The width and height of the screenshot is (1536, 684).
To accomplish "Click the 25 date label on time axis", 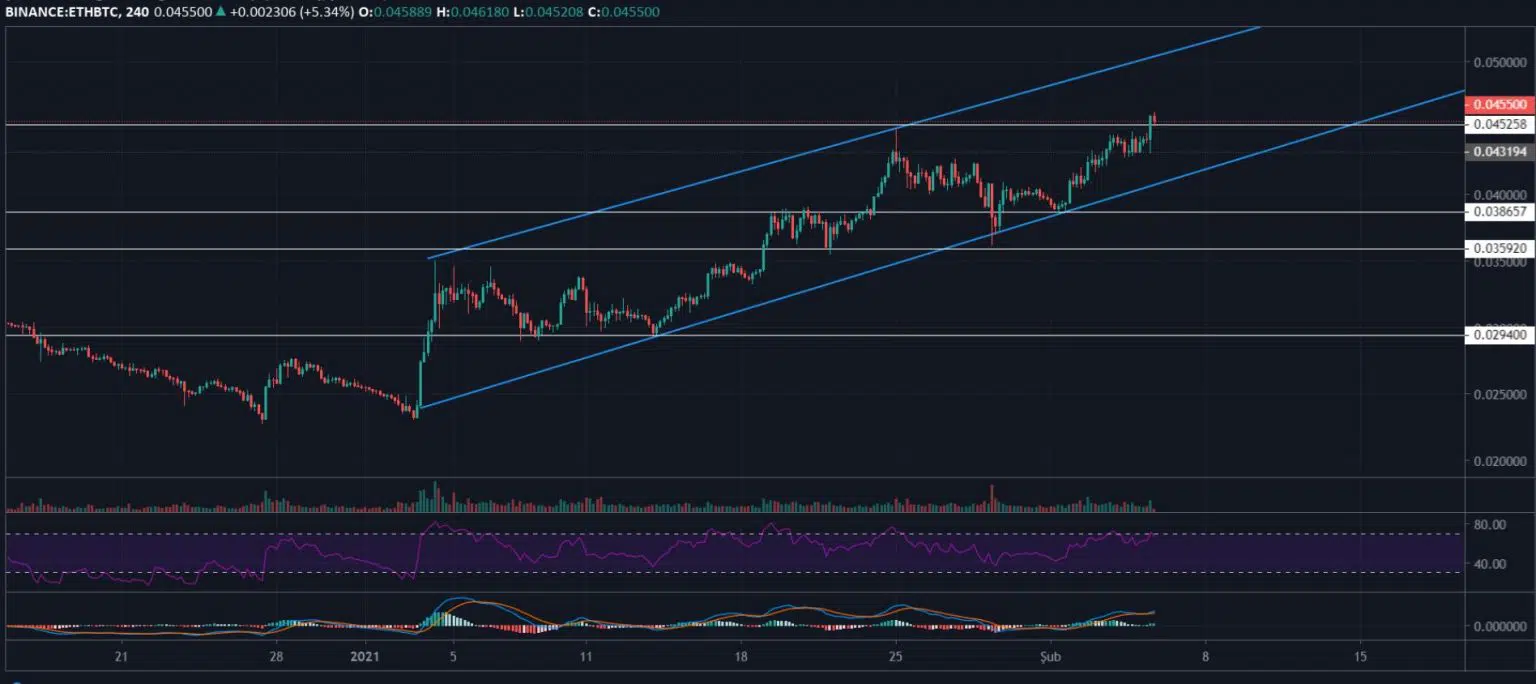I will [x=896, y=657].
